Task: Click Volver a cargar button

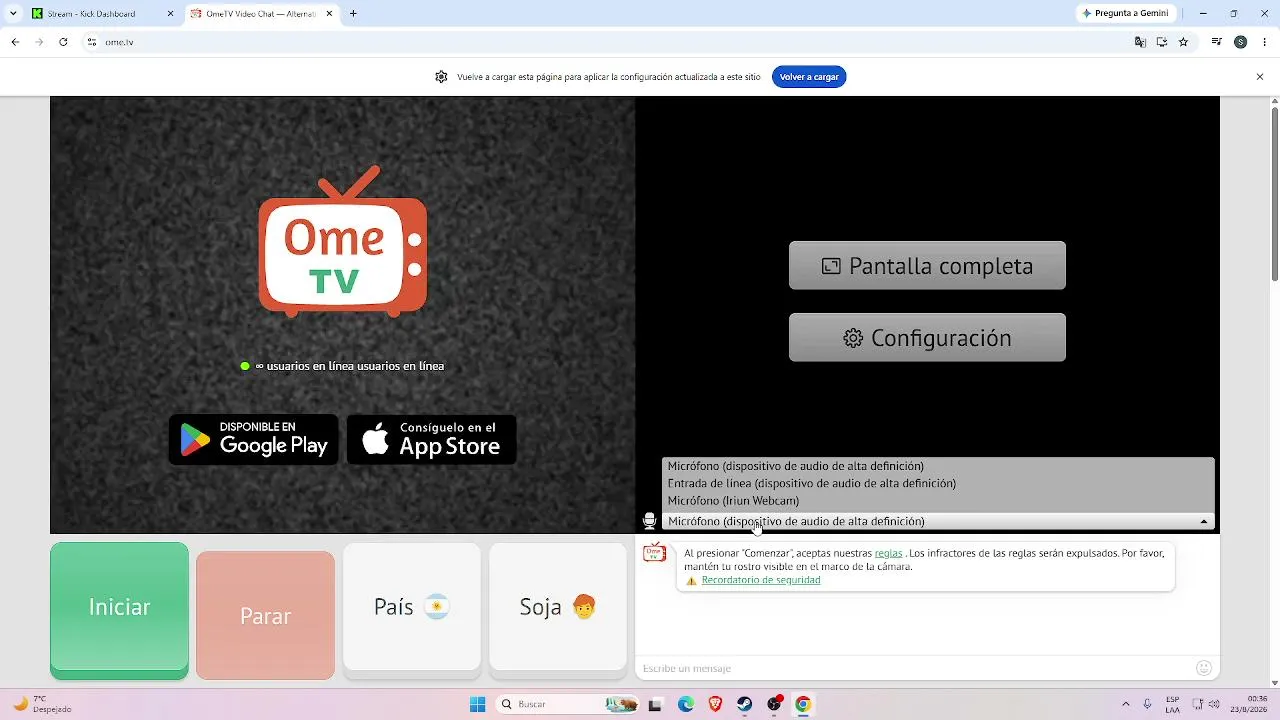Action: pyautogui.click(x=809, y=77)
